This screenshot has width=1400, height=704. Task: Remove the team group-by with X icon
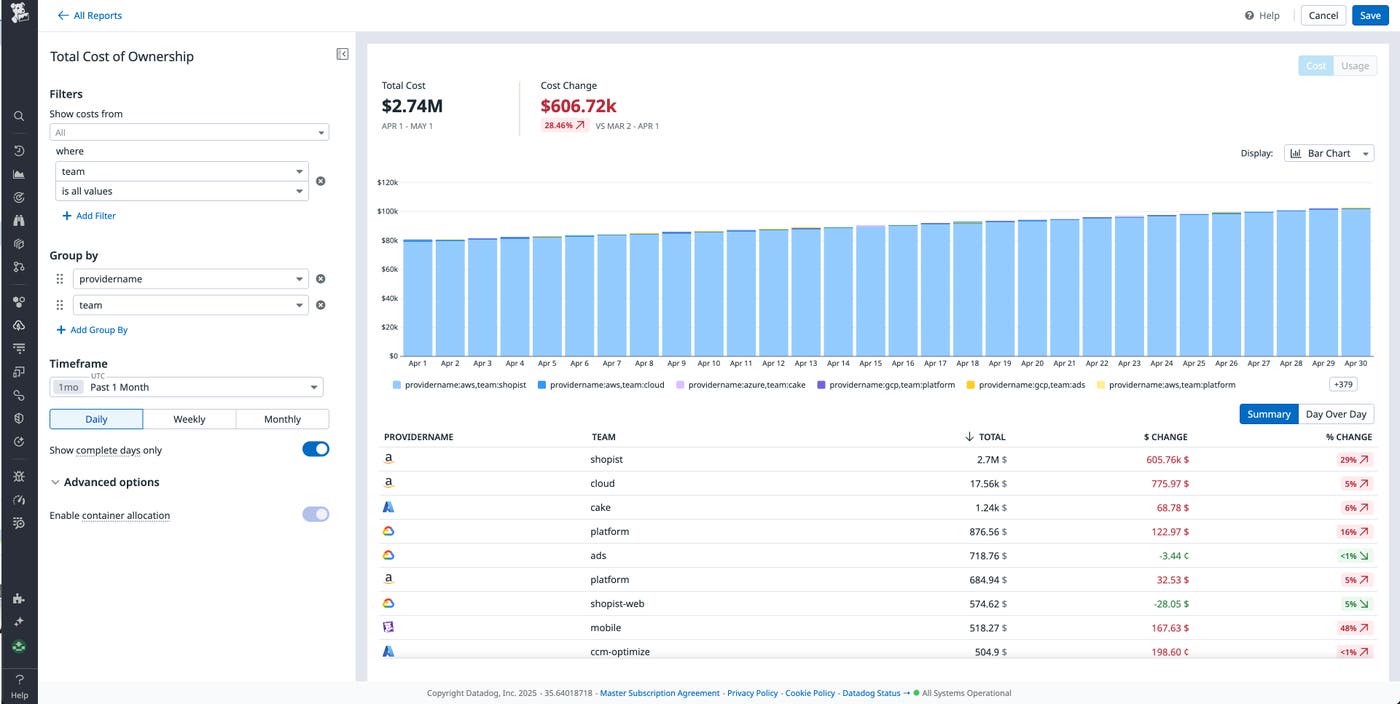(321, 305)
